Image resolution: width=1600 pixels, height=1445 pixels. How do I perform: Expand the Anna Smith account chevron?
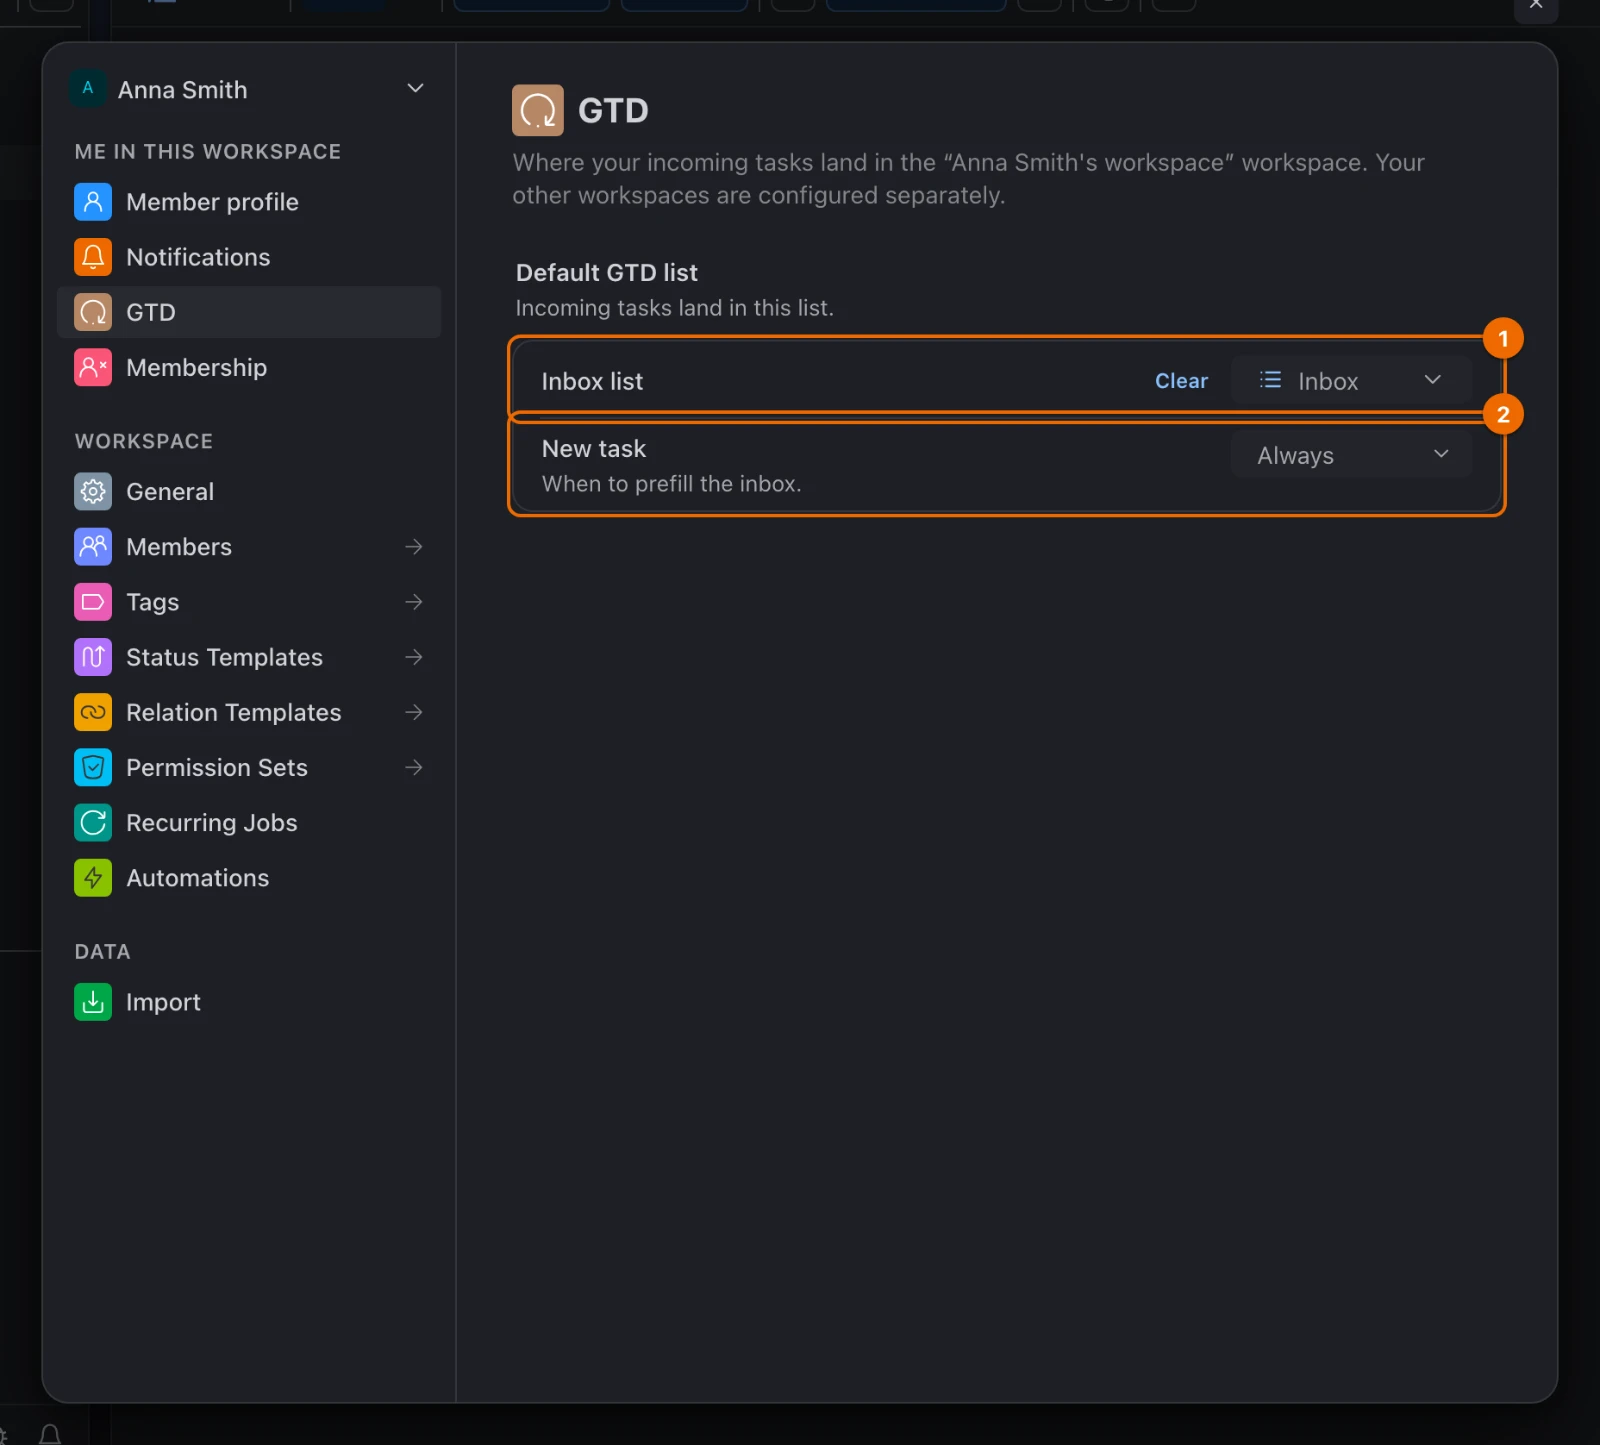click(x=415, y=88)
